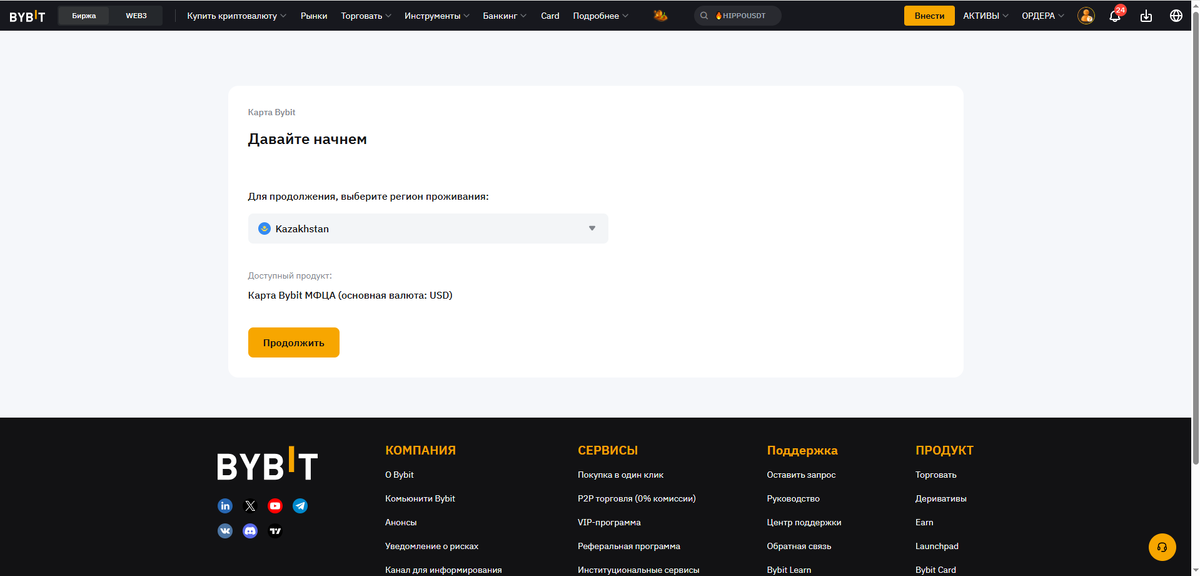Open Оставить запрос link
1200x576 pixels.
[801, 474]
